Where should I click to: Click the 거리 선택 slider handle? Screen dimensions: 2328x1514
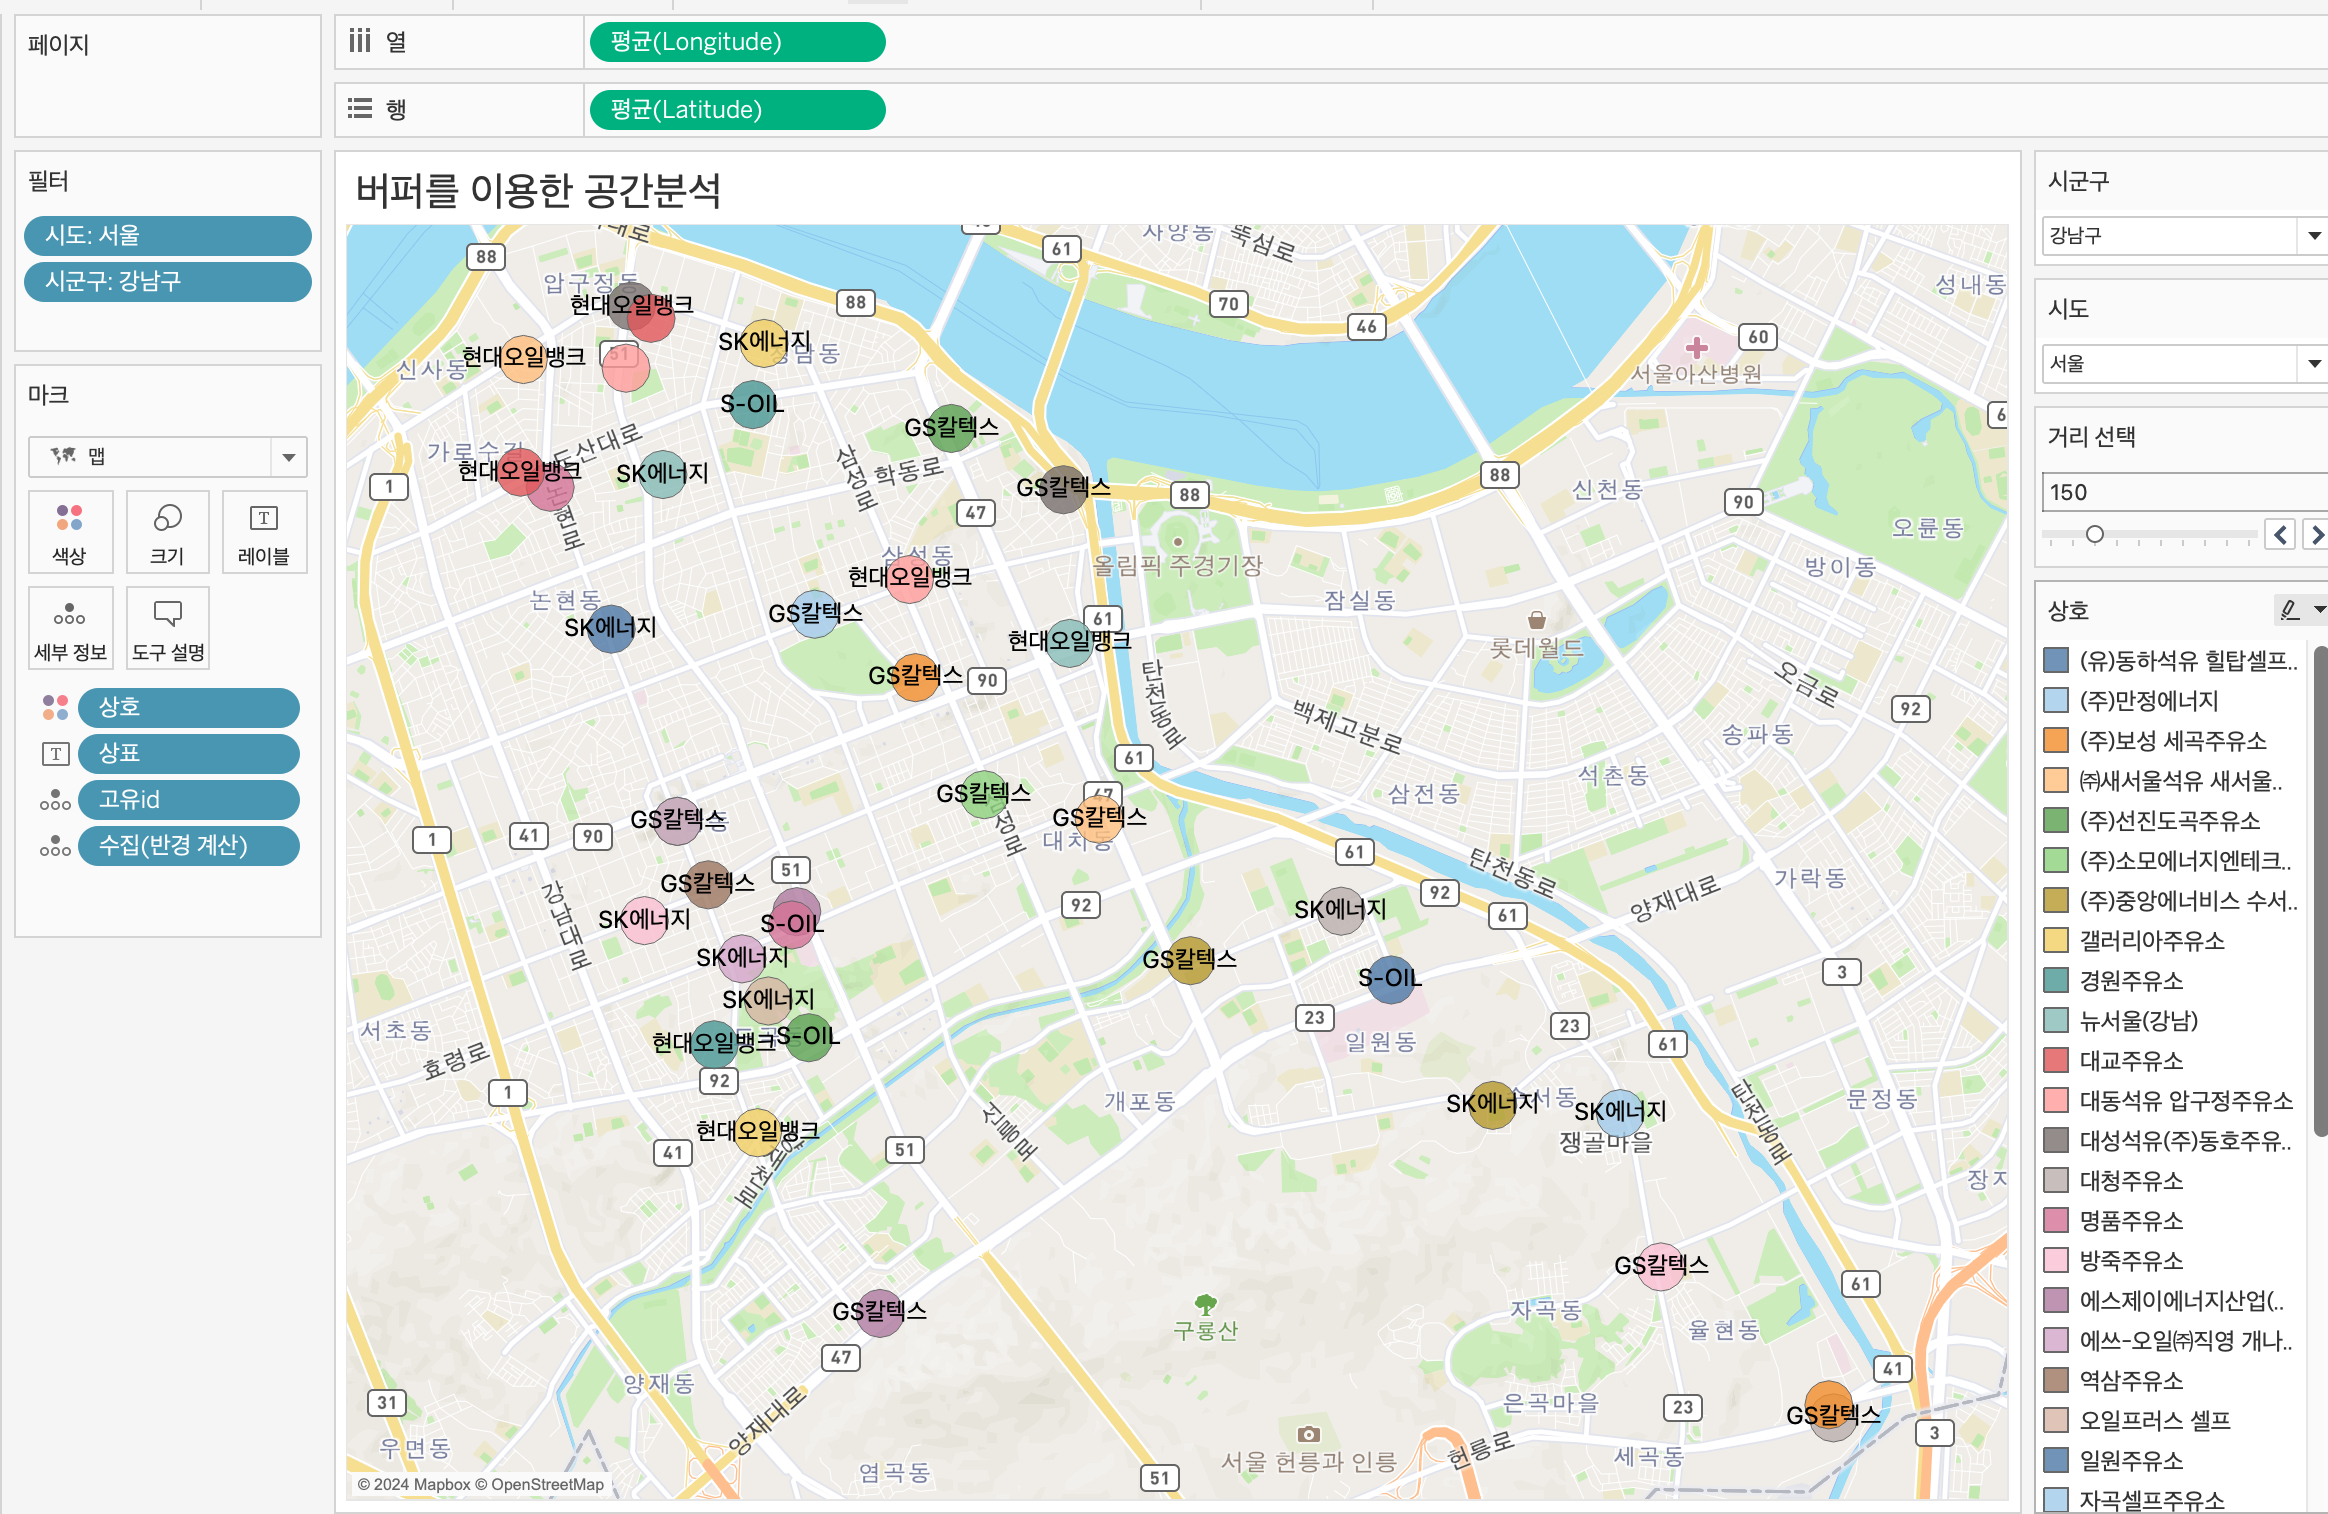coord(2094,534)
